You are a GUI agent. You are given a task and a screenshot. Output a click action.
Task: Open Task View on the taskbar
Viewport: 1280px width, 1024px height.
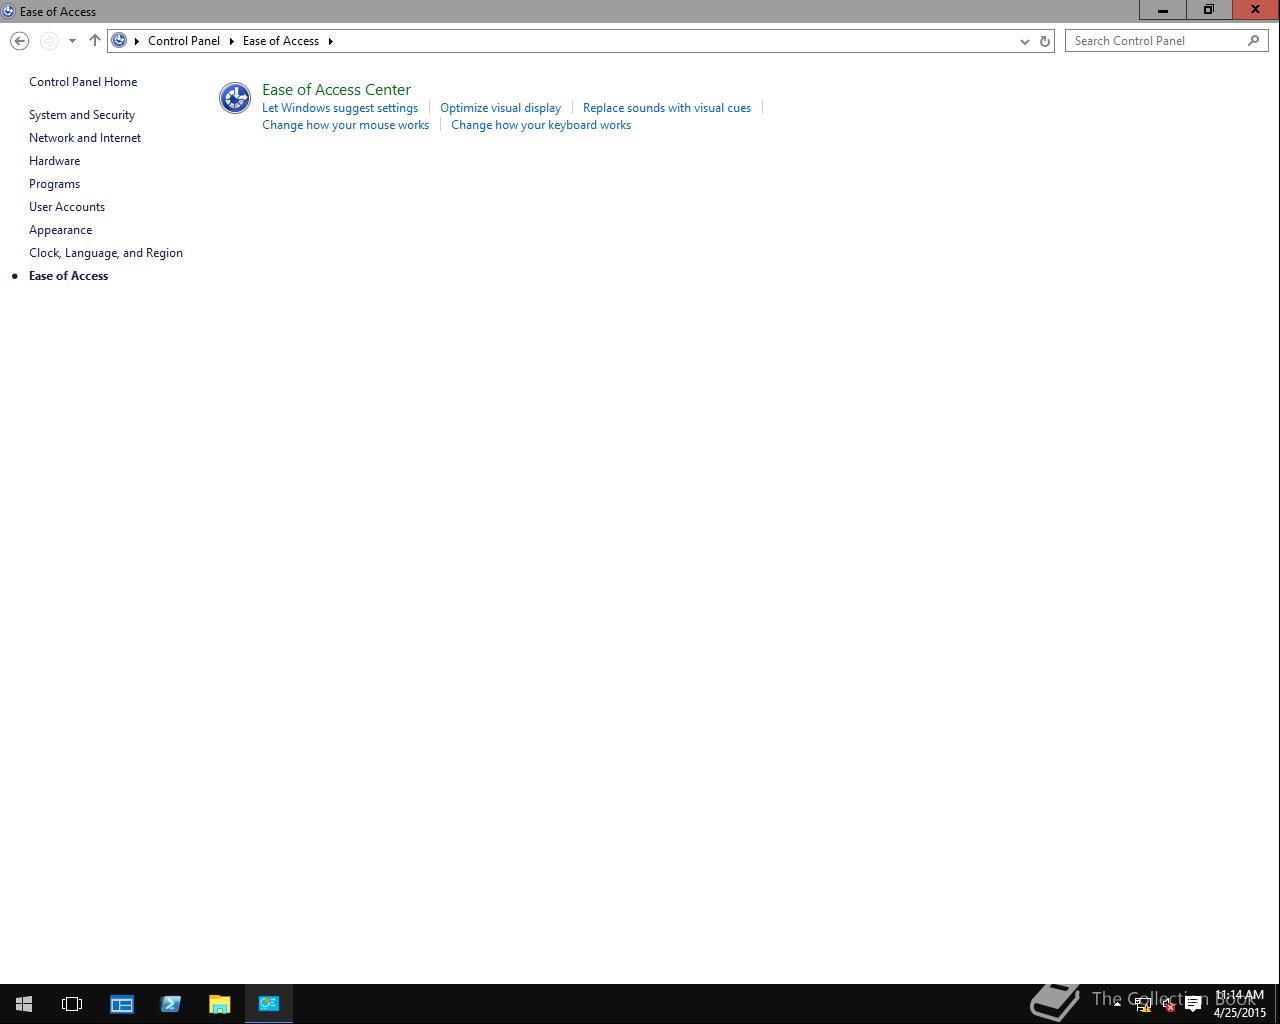tap(72, 1004)
